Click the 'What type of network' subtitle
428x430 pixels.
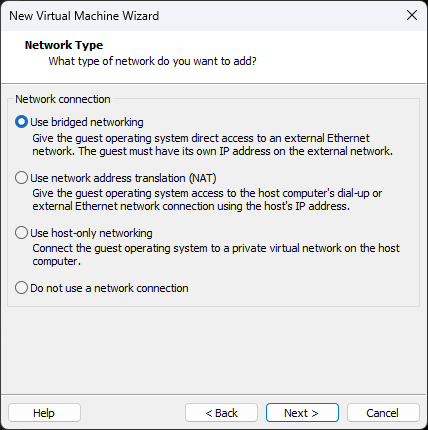(152, 61)
